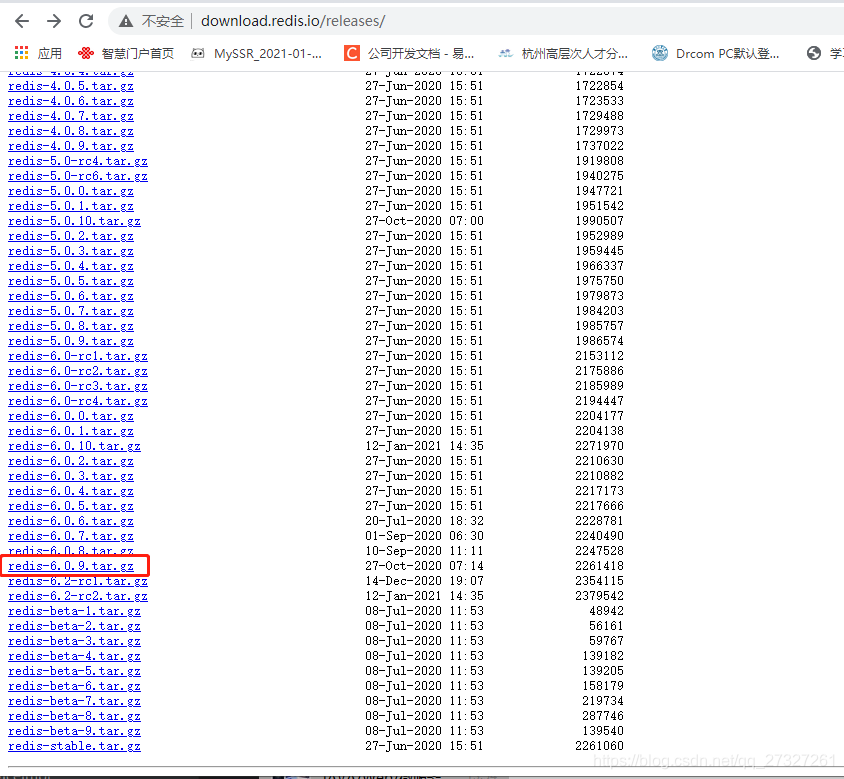Download redis-5.0.7.tar.gz
844x779 pixels.
click(71, 311)
